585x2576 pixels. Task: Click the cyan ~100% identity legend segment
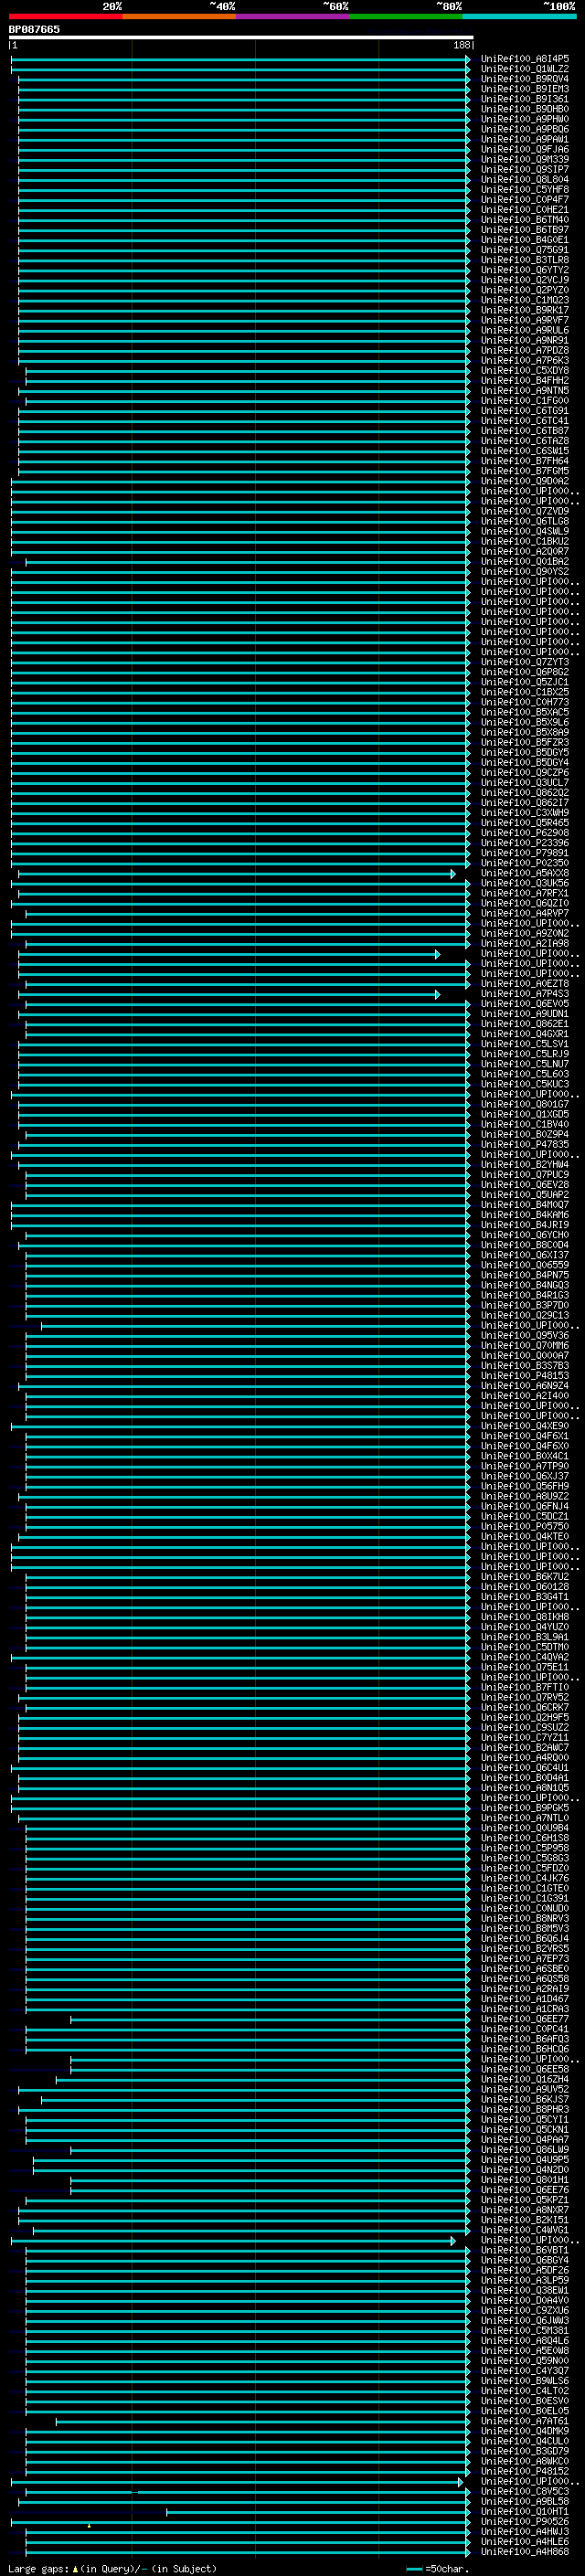tap(520, 16)
